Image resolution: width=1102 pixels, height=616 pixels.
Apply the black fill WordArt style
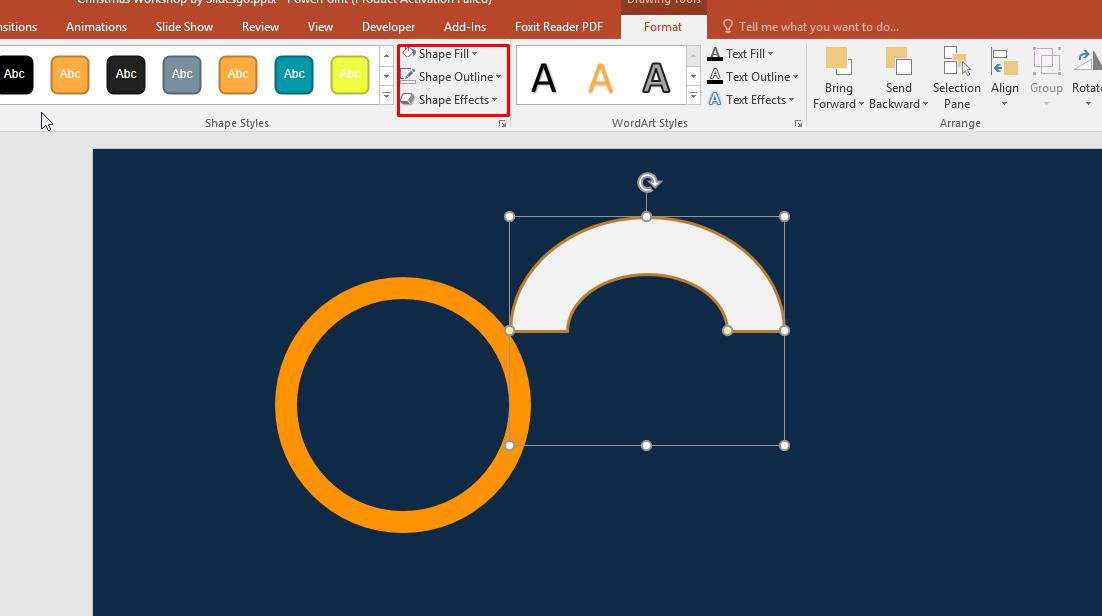[544, 77]
